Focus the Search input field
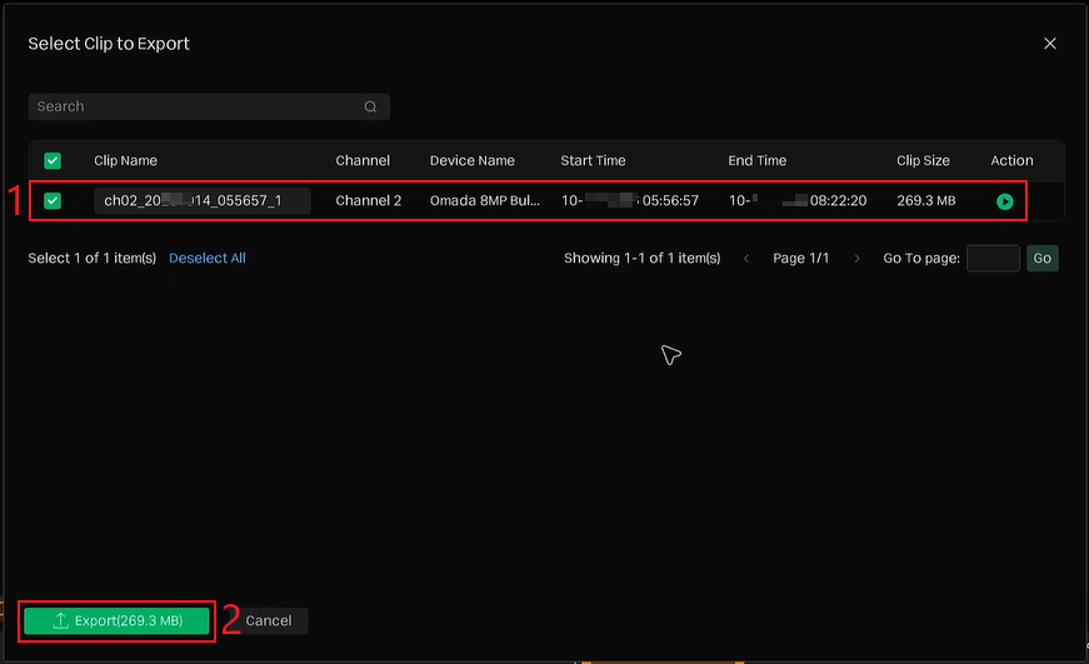This screenshot has height=664, width=1089. click(x=208, y=107)
